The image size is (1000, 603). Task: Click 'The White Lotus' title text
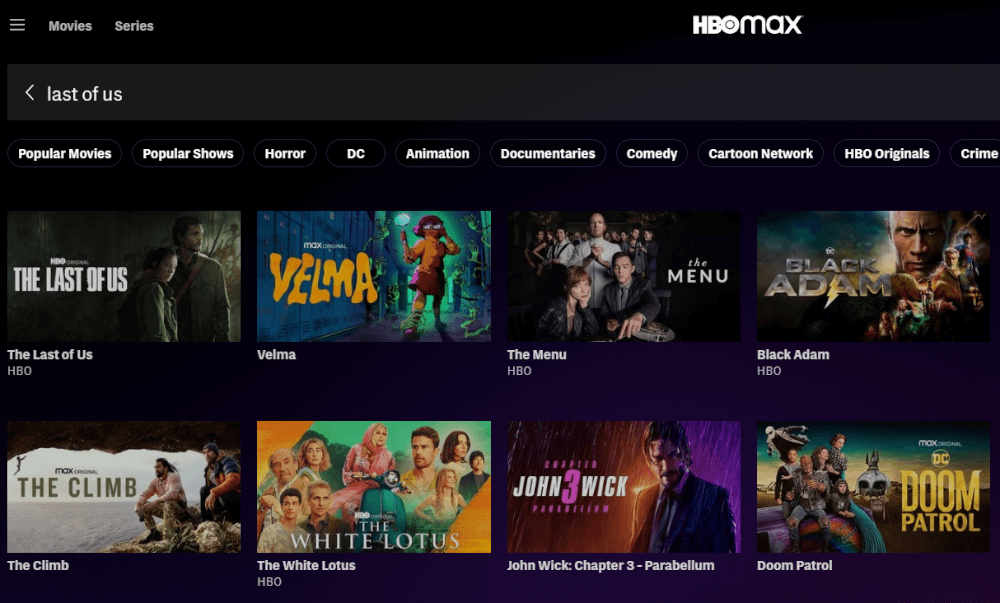(x=306, y=565)
